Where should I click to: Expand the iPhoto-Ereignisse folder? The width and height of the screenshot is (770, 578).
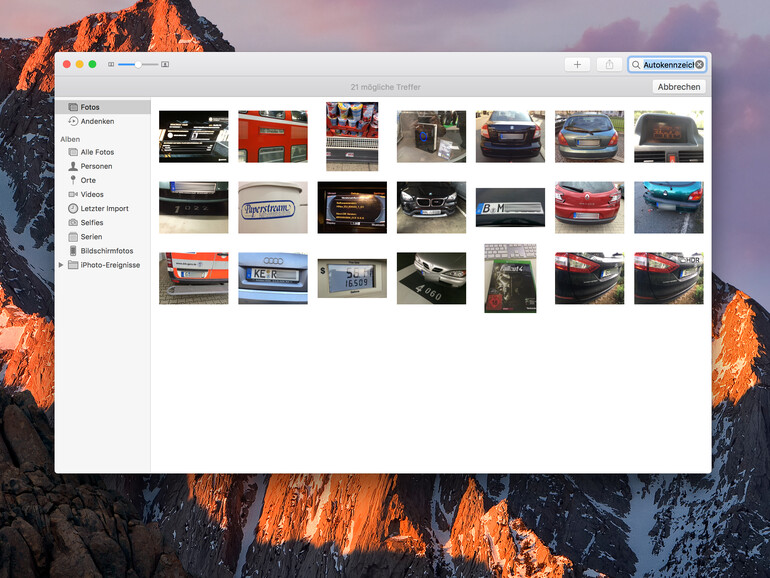(x=61, y=265)
